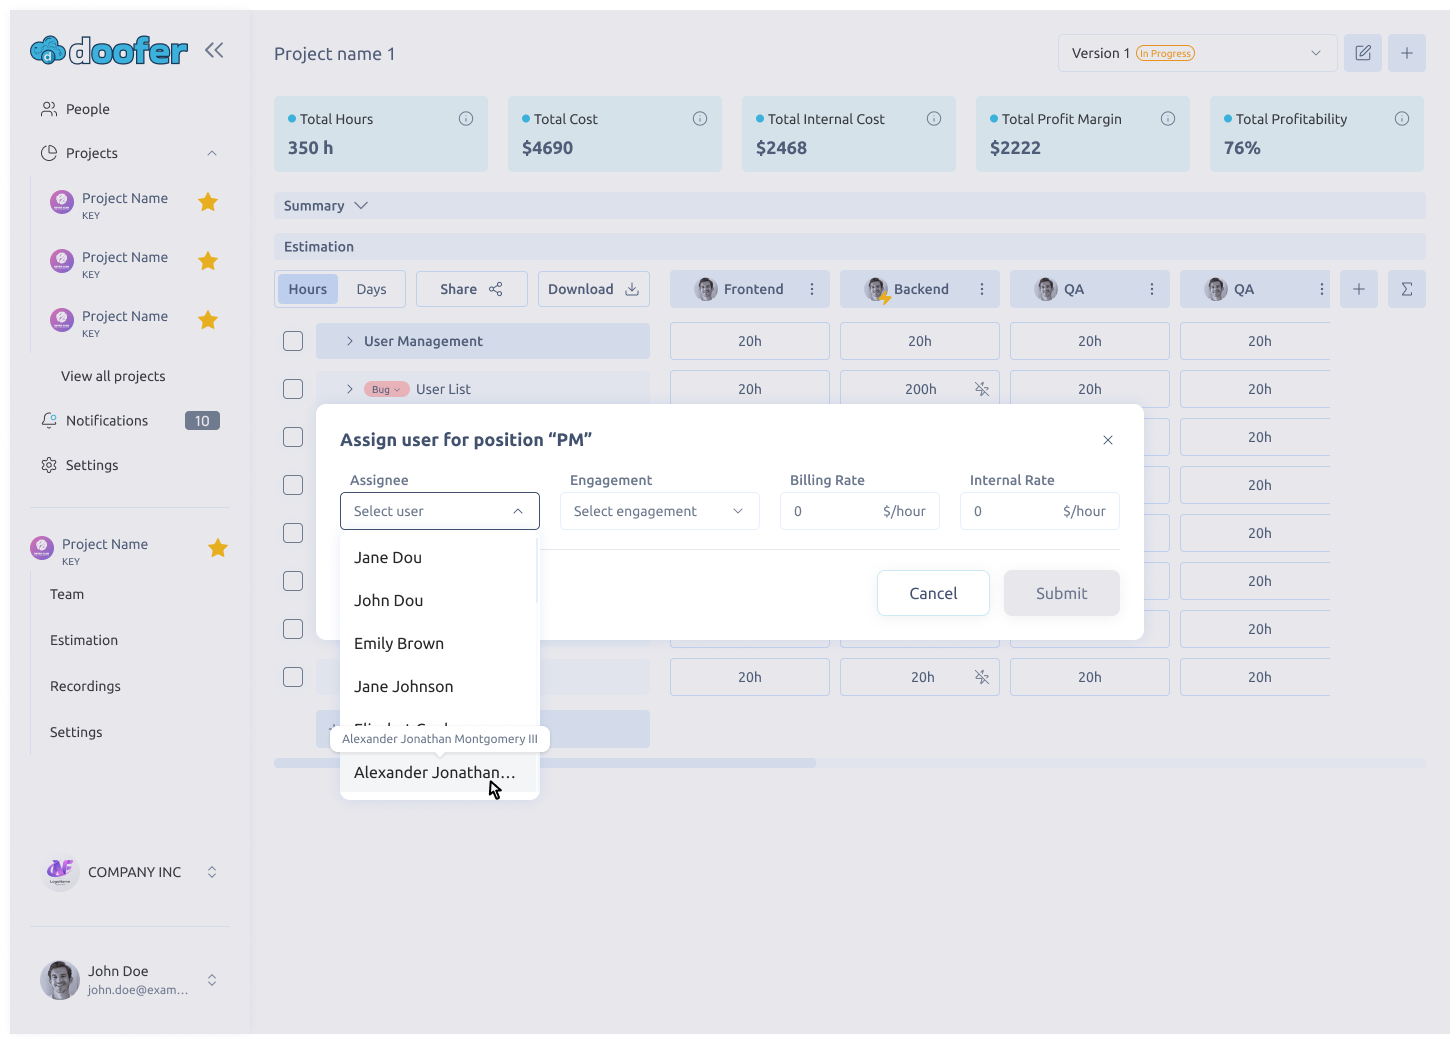Edit the version using the pencil icon
Image resolution: width=1450 pixels, height=1044 pixels.
tap(1362, 52)
